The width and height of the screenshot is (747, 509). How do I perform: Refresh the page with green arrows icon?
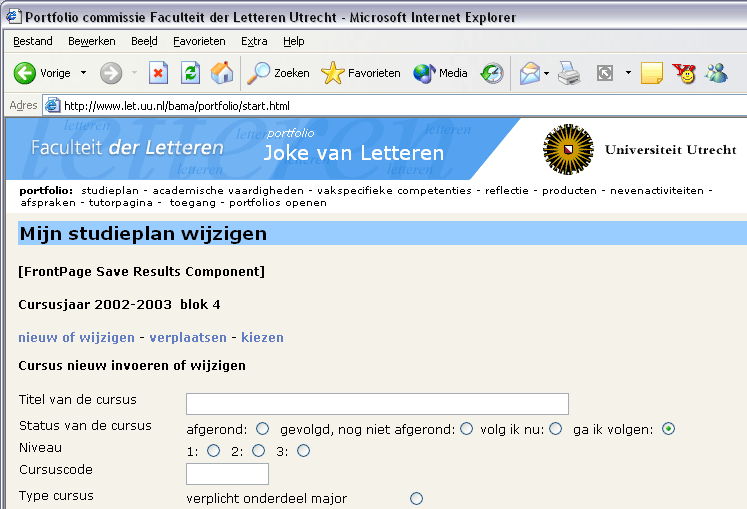click(190, 73)
